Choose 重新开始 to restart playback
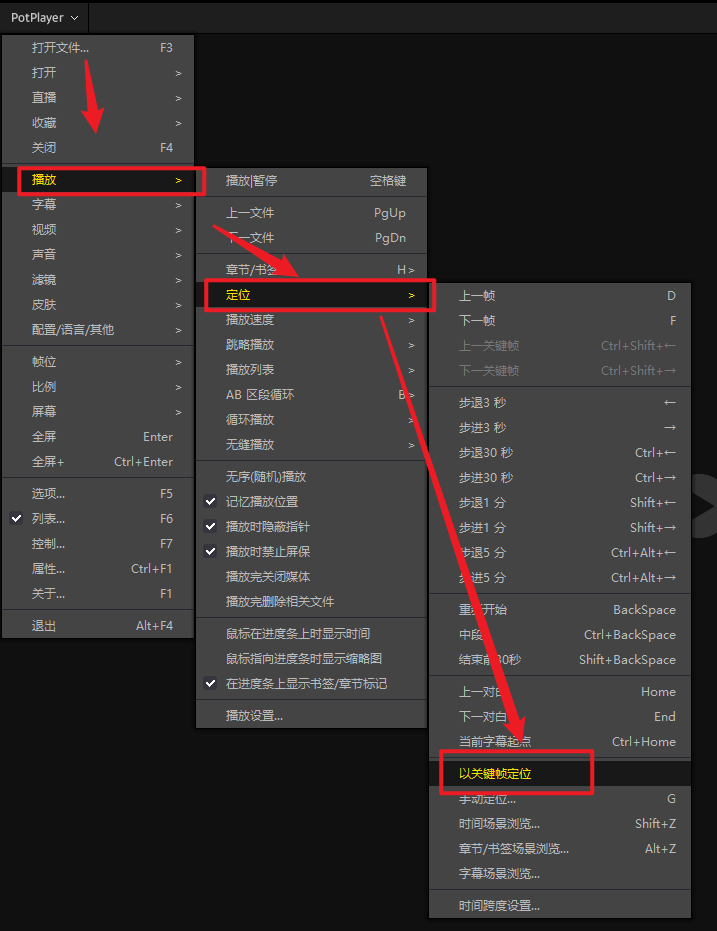717x931 pixels. (483, 610)
